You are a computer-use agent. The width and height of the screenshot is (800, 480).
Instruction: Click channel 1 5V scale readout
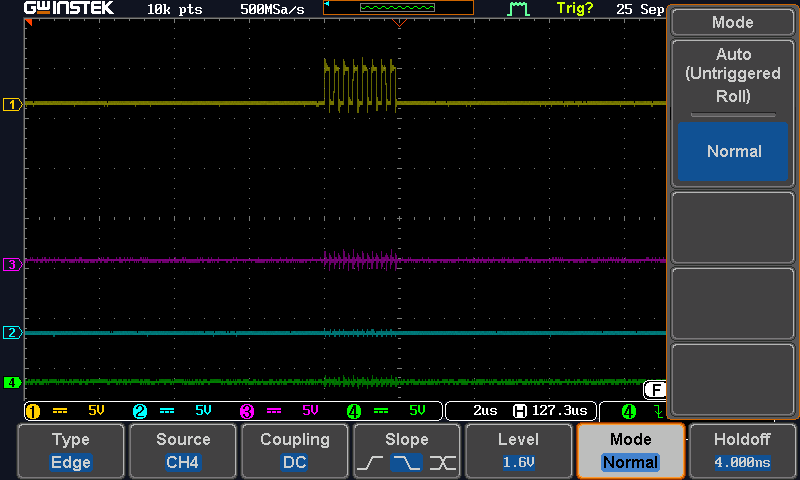[96, 411]
